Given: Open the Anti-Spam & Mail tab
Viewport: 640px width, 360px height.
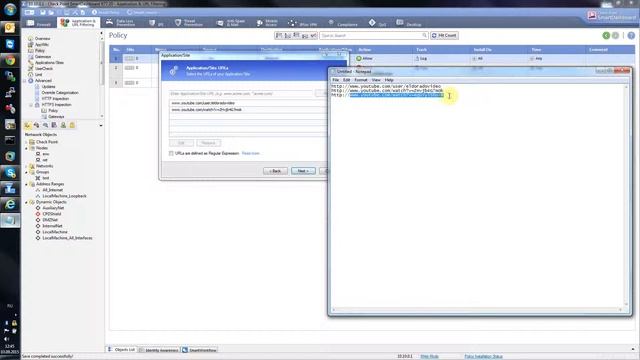Looking at the screenshot, I should tap(231, 23).
